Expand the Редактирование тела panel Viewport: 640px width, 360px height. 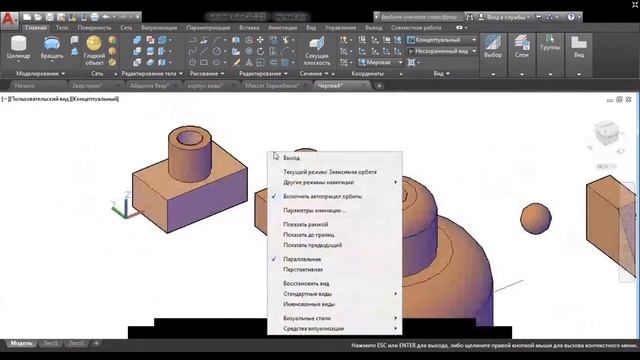pyautogui.click(x=152, y=74)
